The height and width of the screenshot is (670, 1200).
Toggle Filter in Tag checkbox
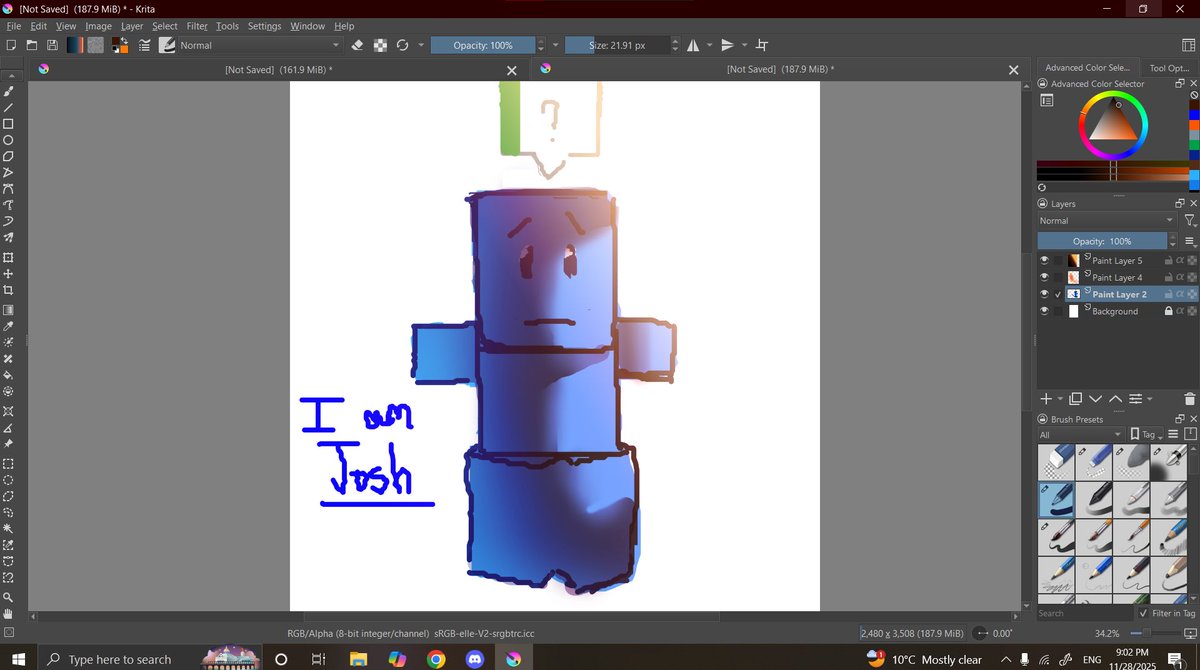pyautogui.click(x=1143, y=613)
